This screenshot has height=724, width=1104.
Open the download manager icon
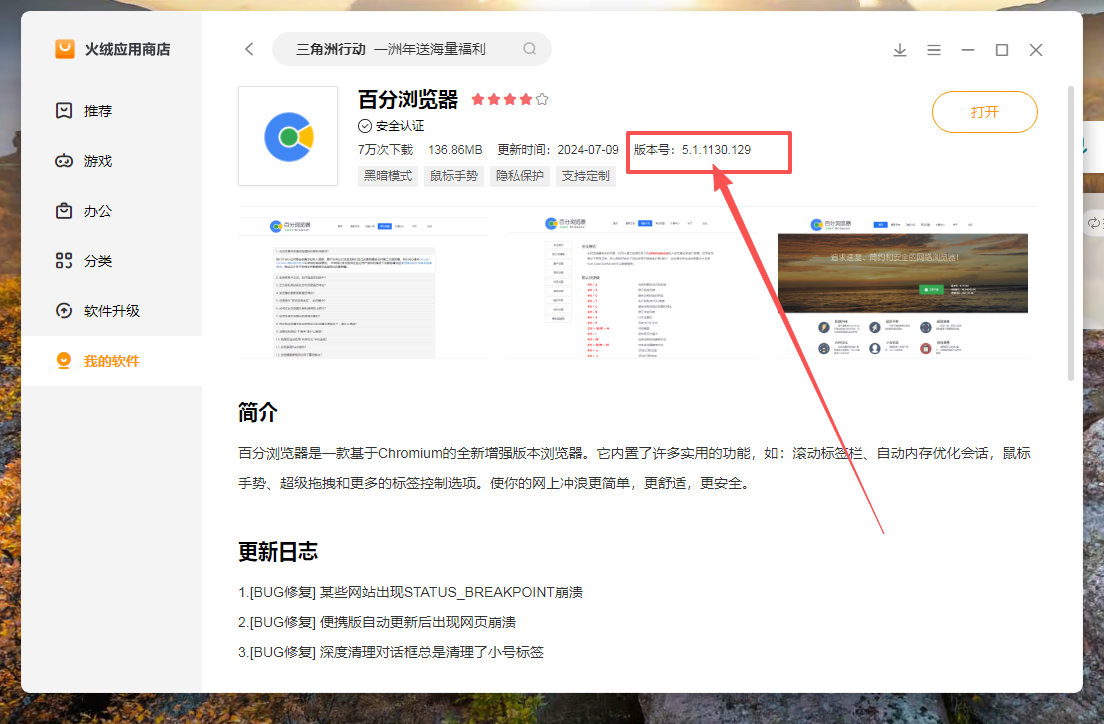[899, 50]
